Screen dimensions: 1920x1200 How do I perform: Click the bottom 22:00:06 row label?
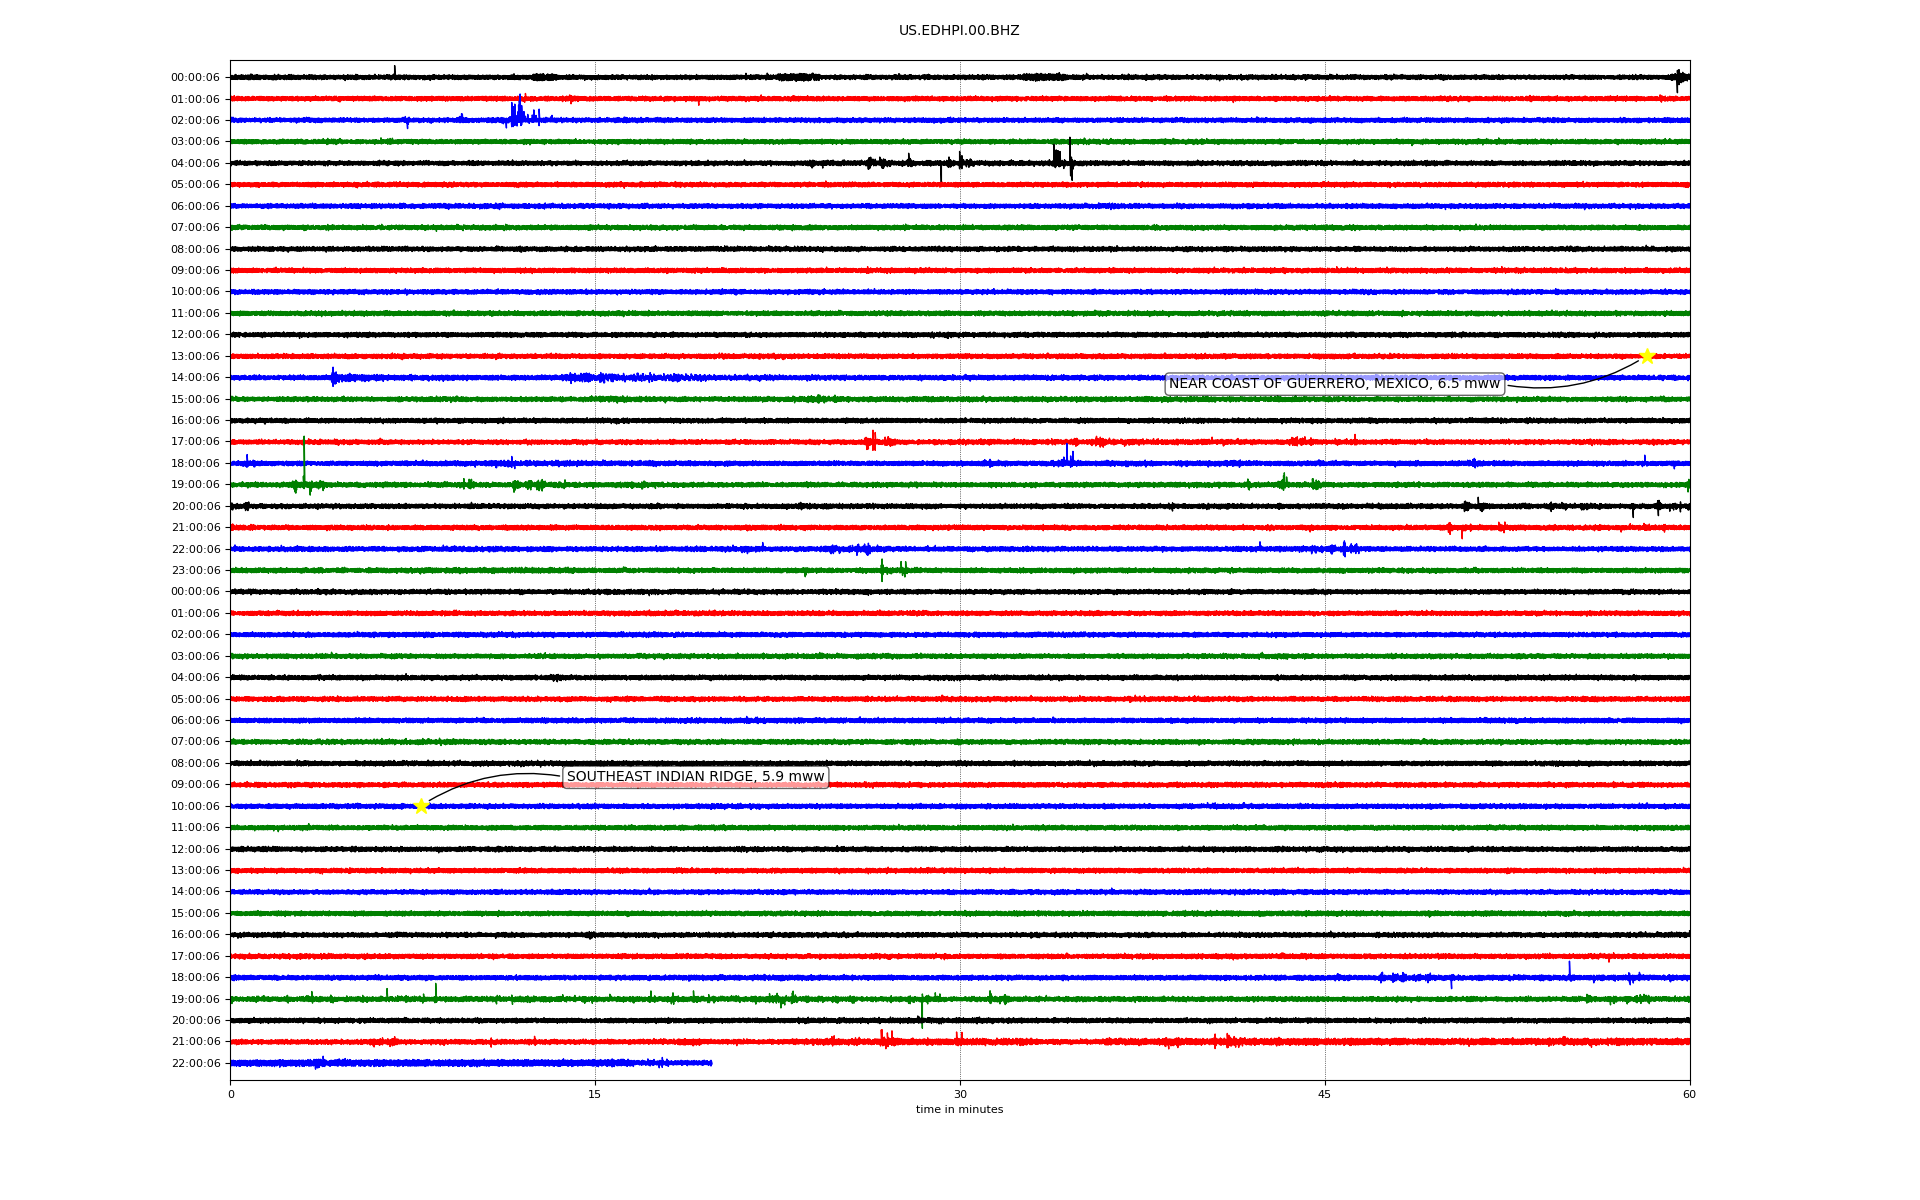pos(195,1064)
